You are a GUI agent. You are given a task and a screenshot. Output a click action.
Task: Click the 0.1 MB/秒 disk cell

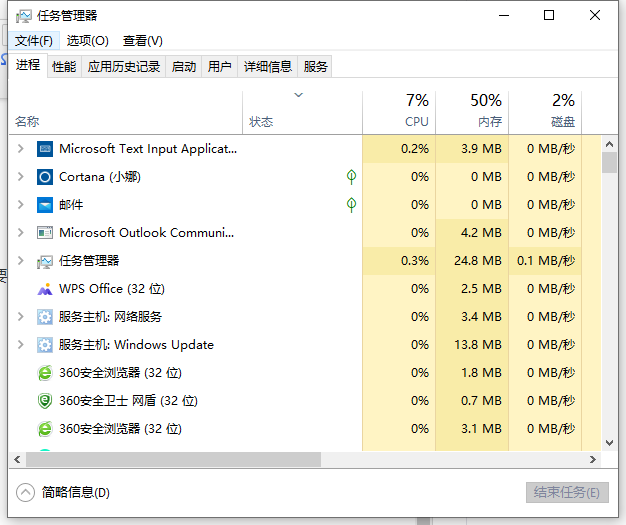(546, 261)
